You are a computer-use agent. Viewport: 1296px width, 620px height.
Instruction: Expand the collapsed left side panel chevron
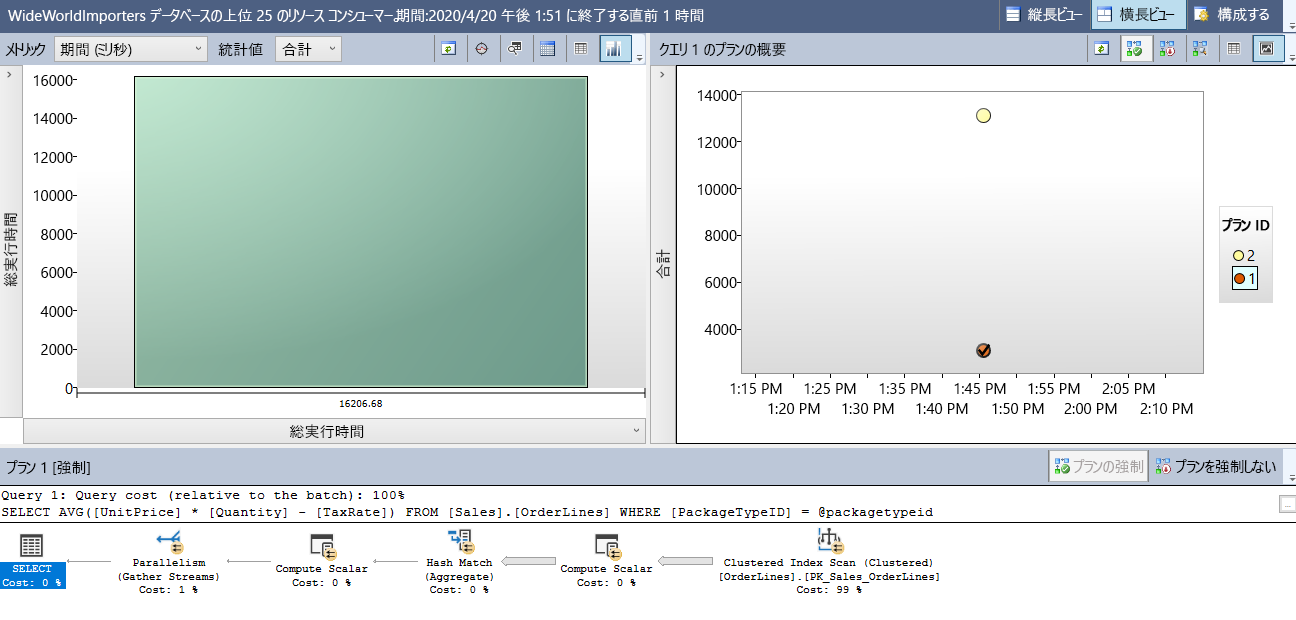pos(10,75)
